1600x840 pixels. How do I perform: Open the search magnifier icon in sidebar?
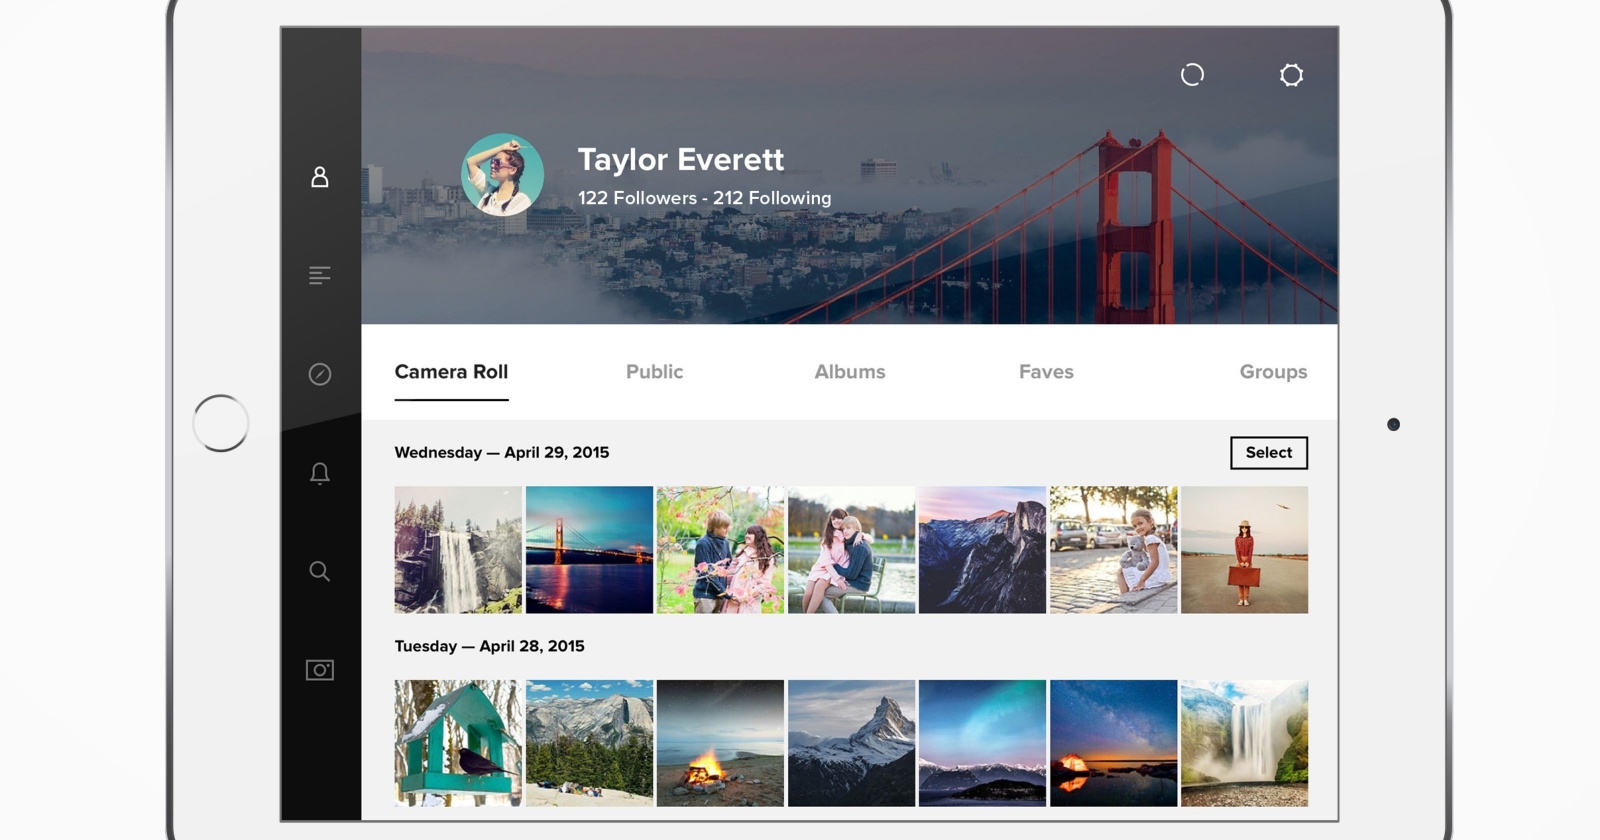click(320, 571)
